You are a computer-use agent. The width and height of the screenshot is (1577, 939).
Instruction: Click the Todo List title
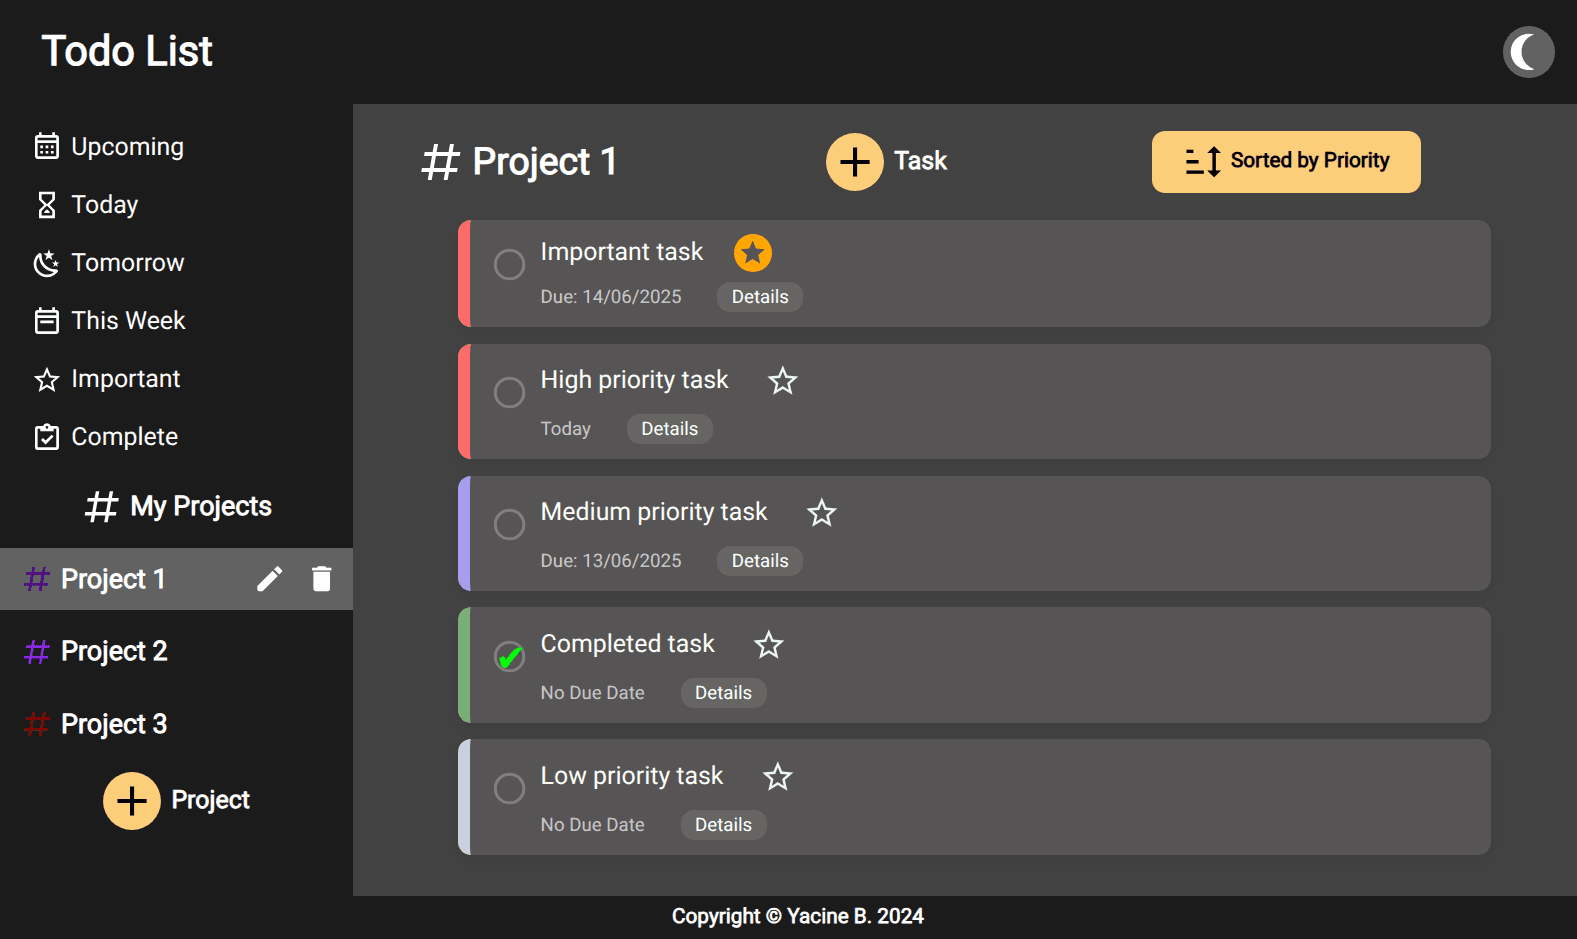pos(127,51)
